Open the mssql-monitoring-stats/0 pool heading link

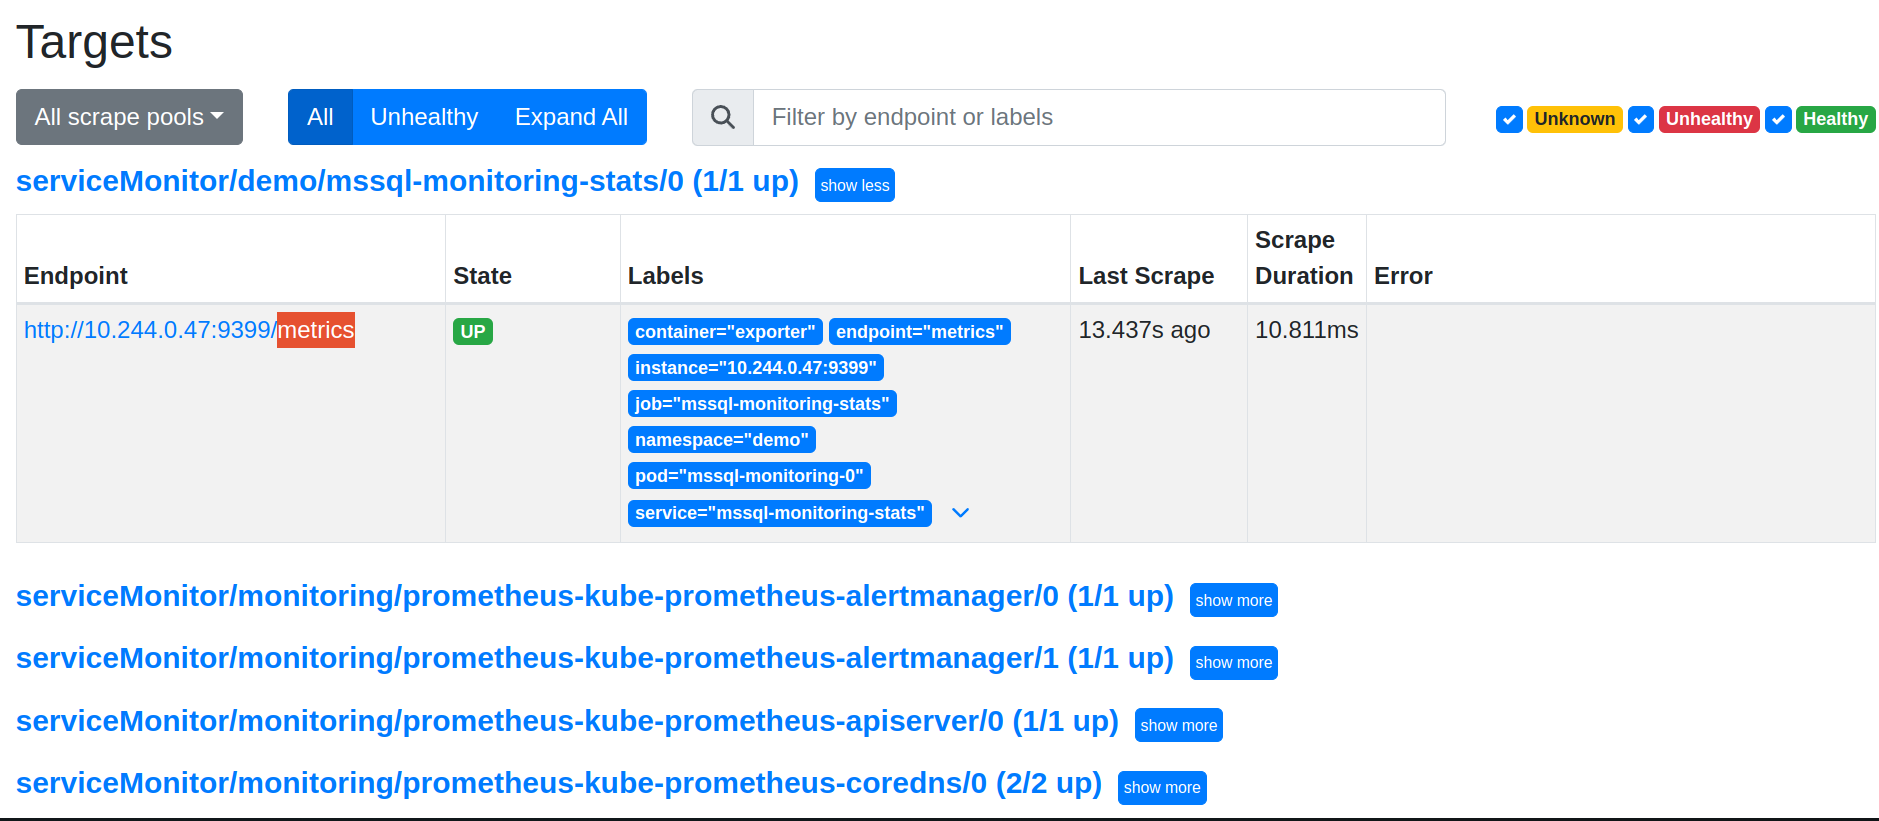click(407, 181)
